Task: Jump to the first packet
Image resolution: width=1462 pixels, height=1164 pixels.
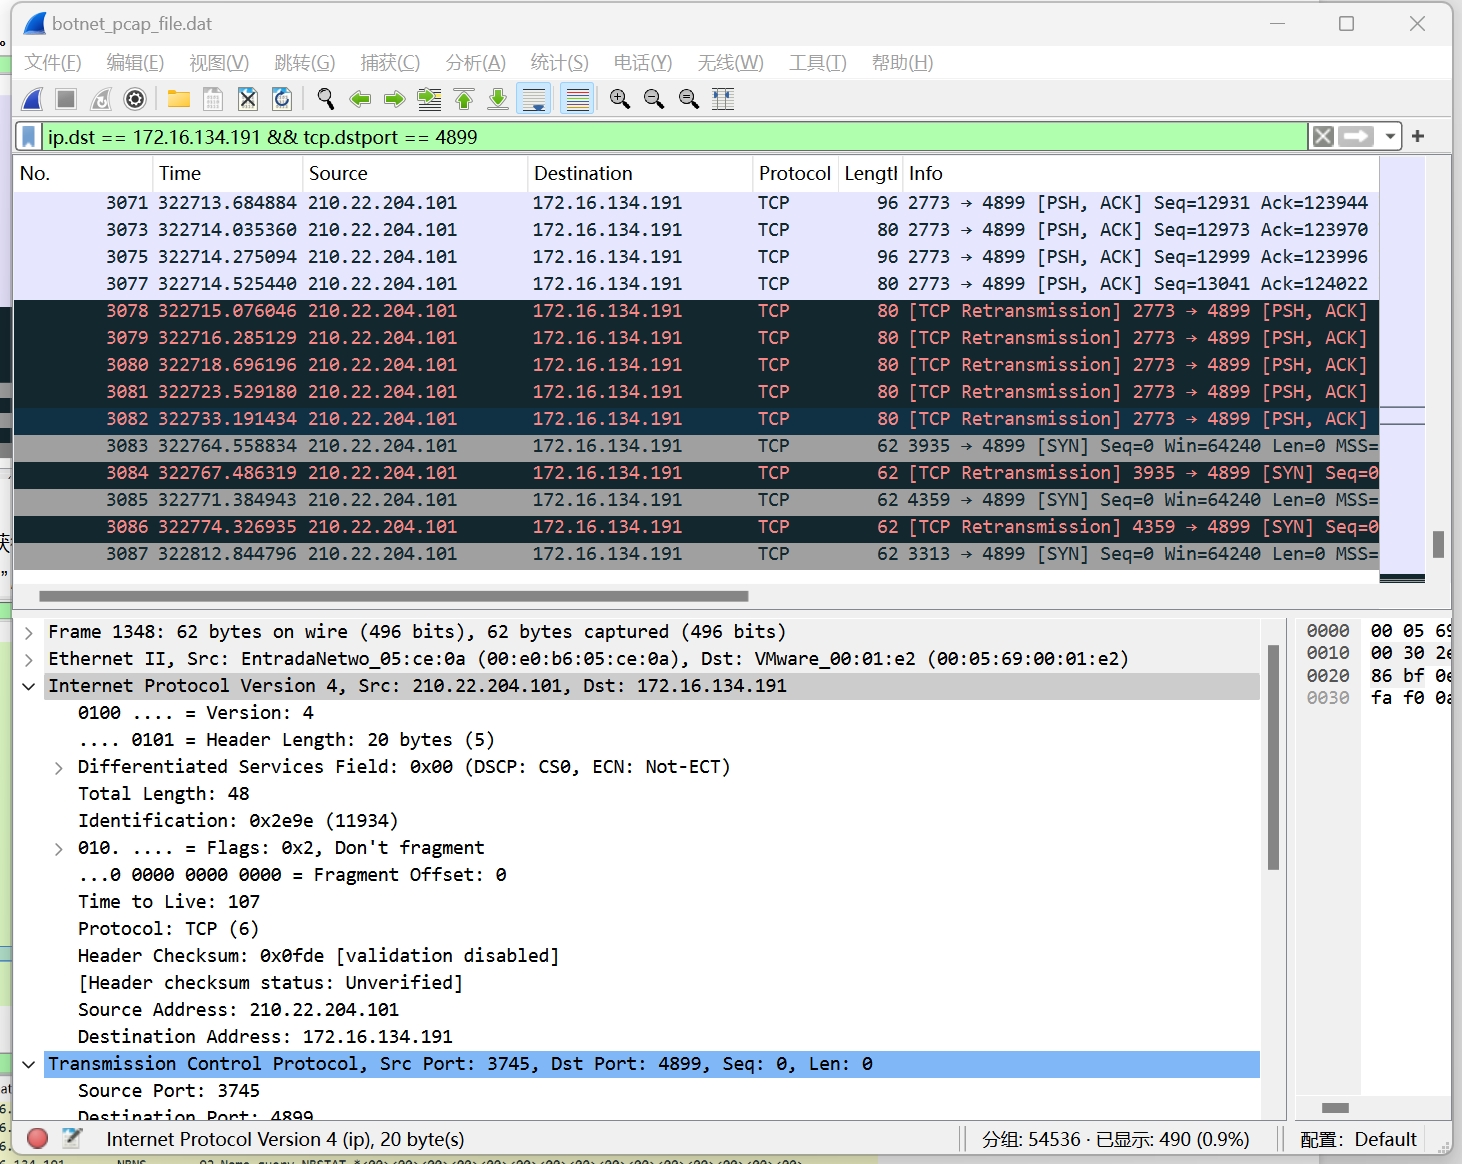Action: coord(464,99)
